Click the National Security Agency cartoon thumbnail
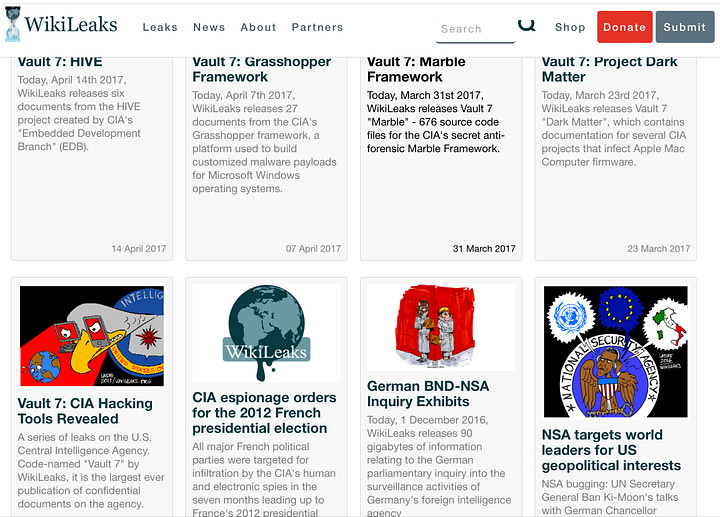This screenshot has width=720, height=517. (x=616, y=352)
